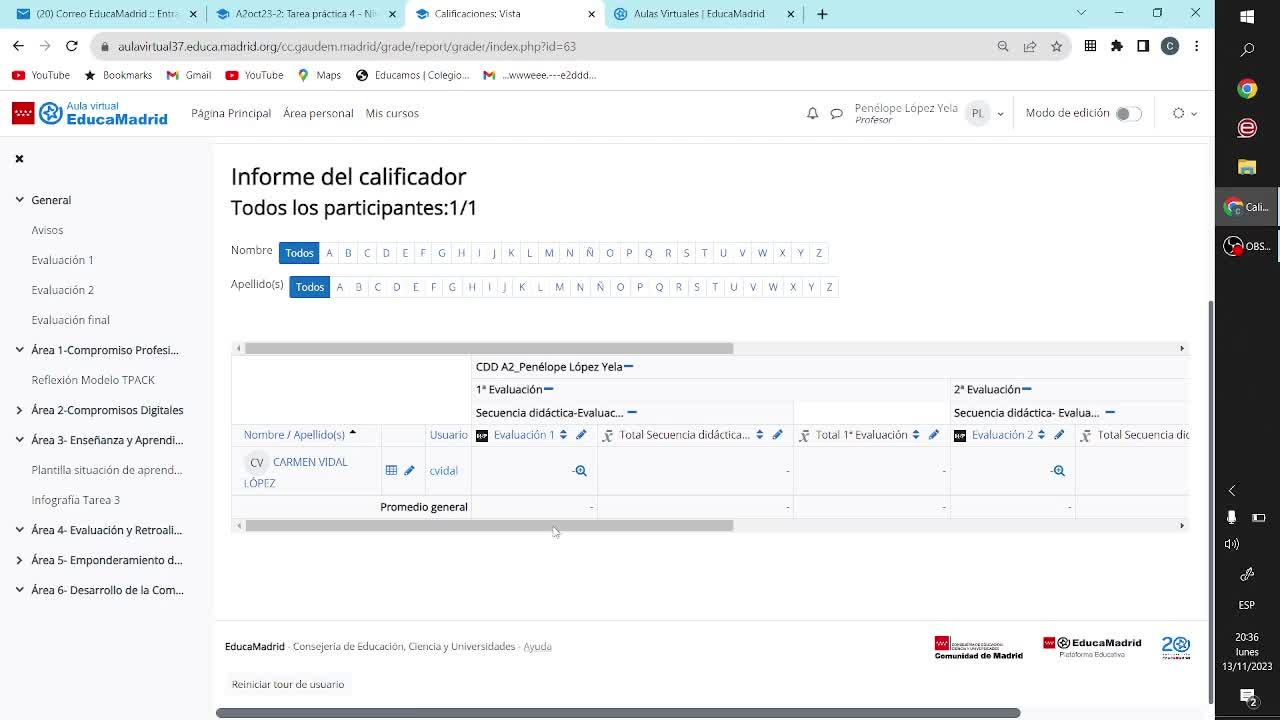Close the course index drawer
This screenshot has height=720, width=1280.
tap(19, 158)
